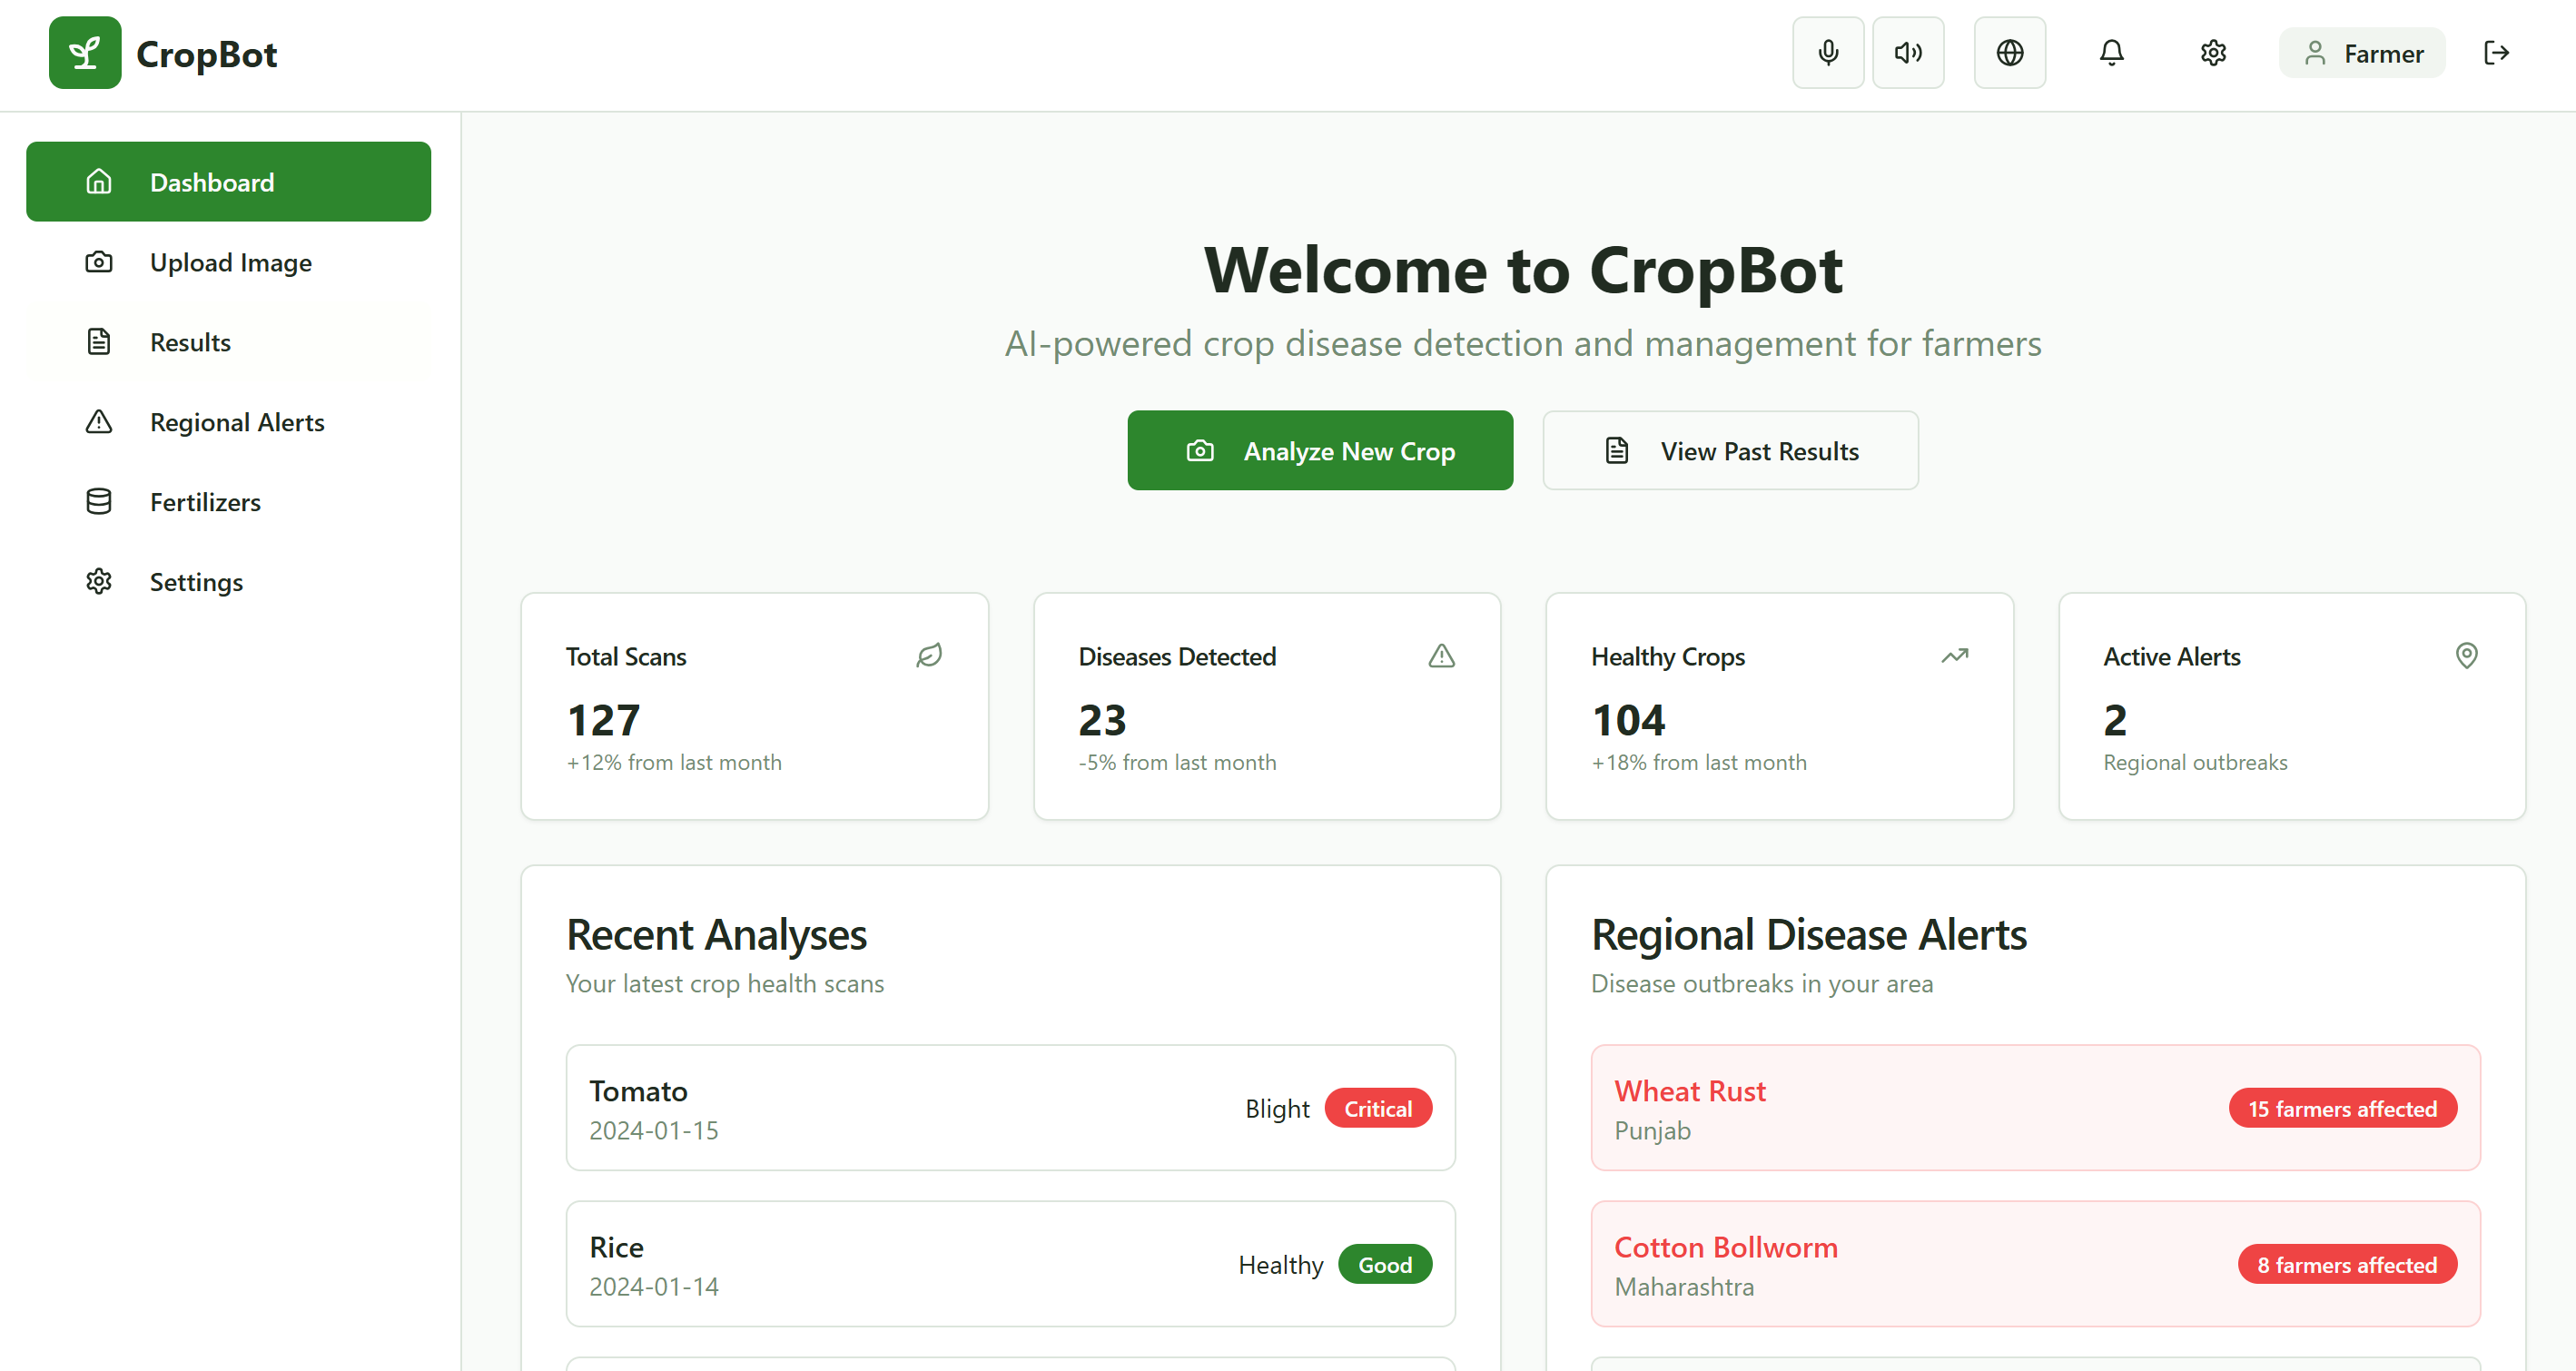Open the Farmer profile menu
2576x1371 pixels.
[x=2362, y=53]
